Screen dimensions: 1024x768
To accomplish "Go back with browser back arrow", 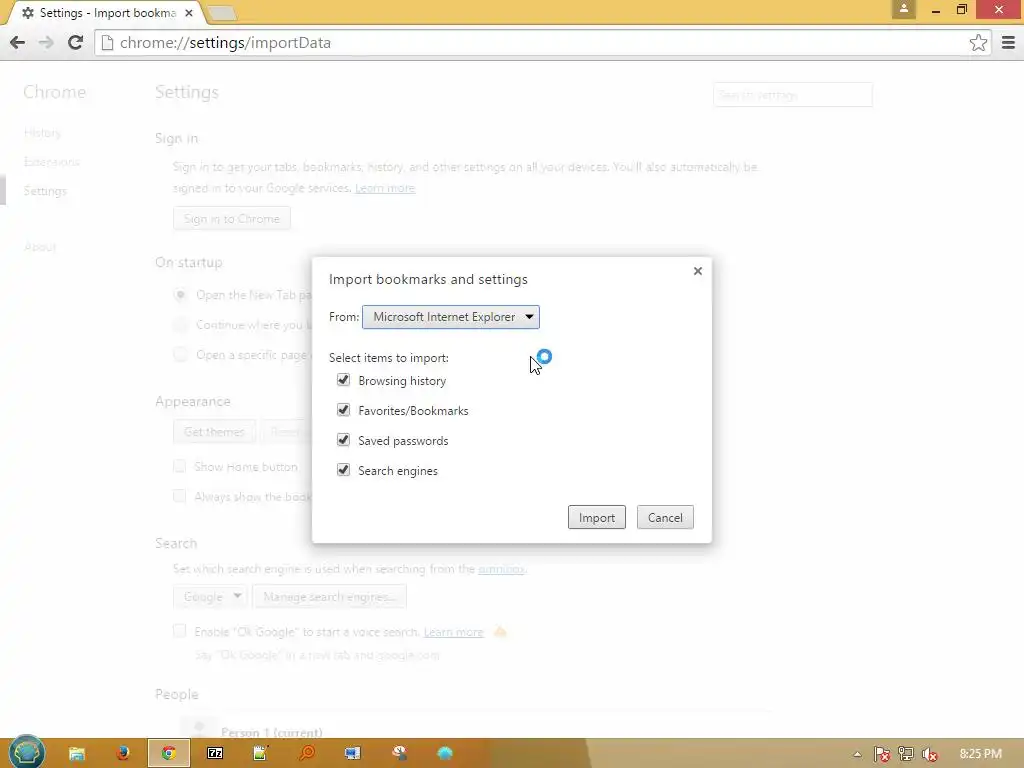I will point(18,42).
